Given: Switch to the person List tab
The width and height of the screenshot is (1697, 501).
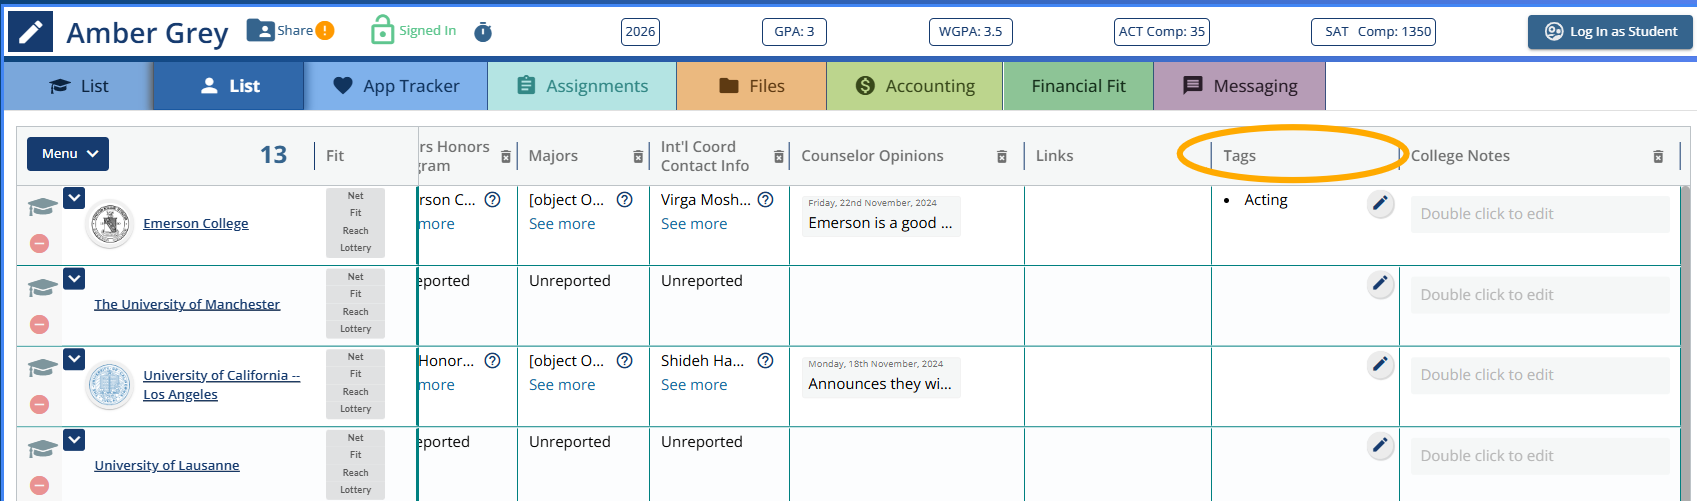Looking at the screenshot, I should tap(229, 86).
